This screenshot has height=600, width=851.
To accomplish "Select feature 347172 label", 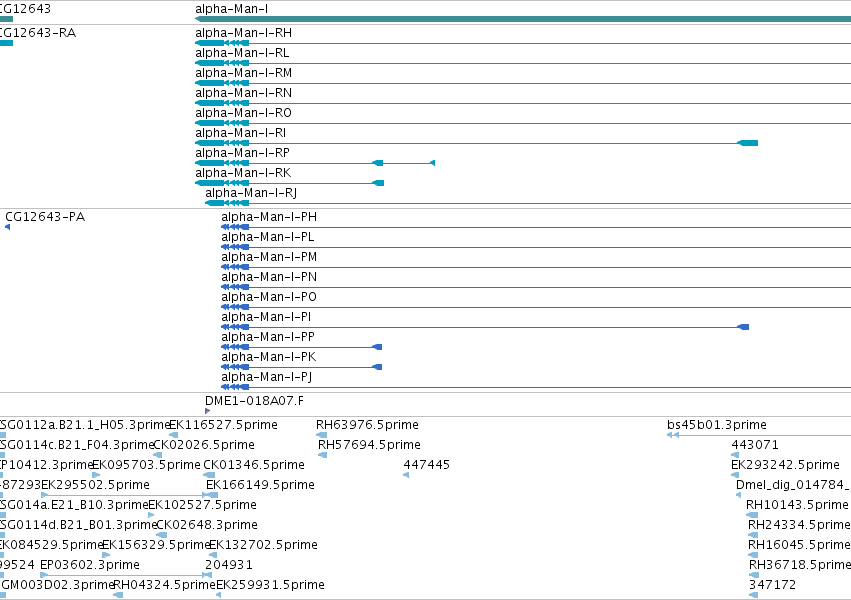I will tap(772, 586).
